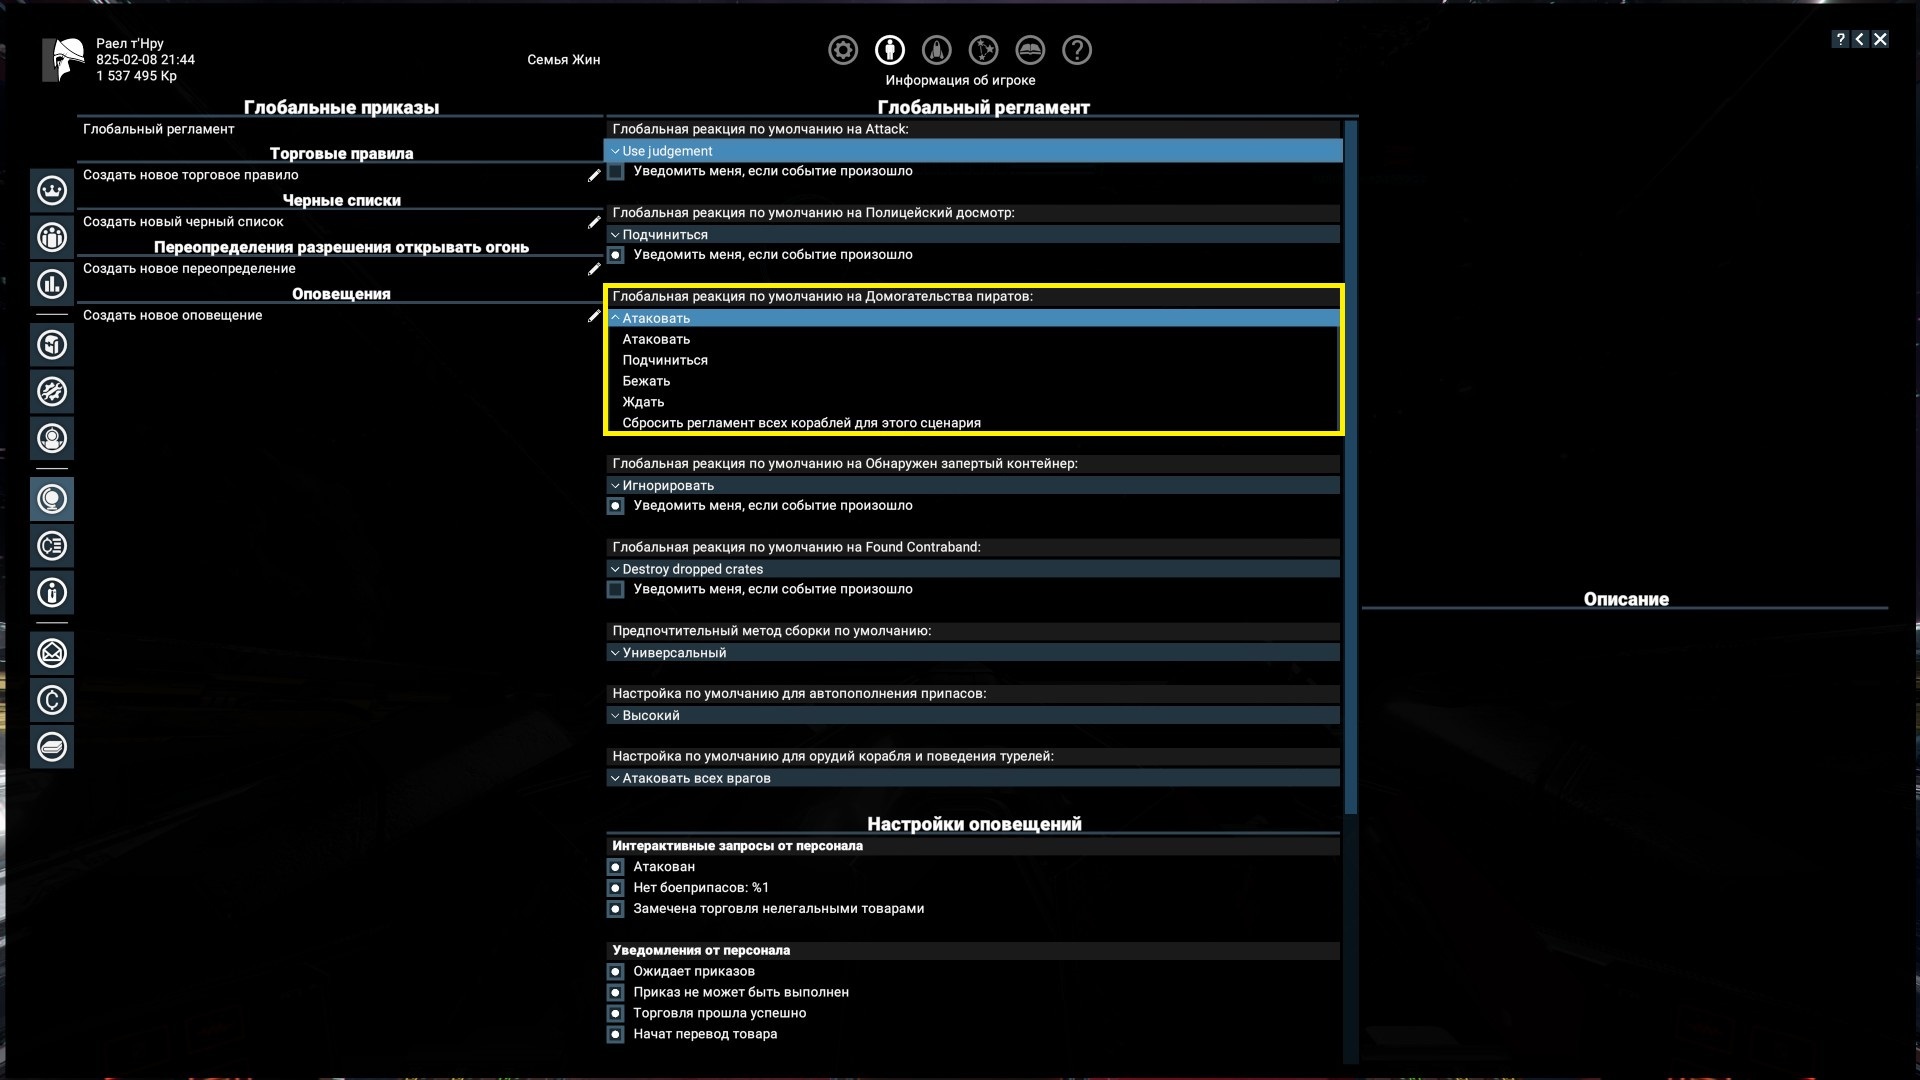Collapse the open pirate harassment Атаковать dropdown
Viewport: 1920px width, 1080px height.
(x=973, y=318)
